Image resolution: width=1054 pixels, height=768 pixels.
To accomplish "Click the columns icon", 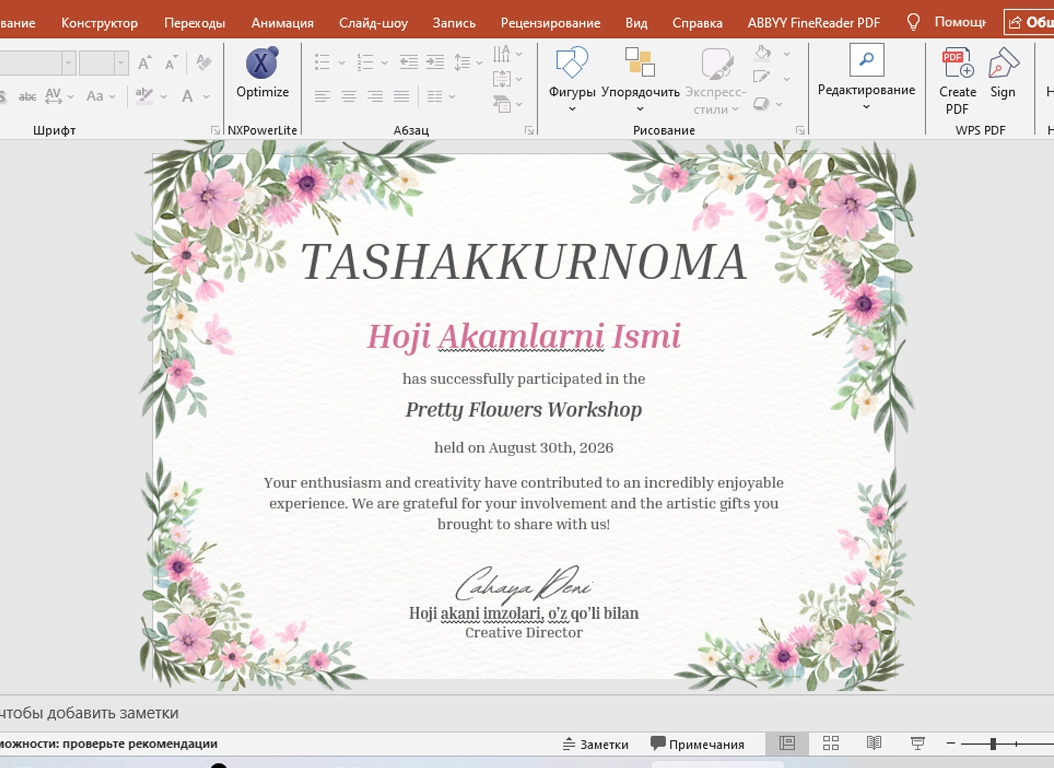I will point(435,97).
